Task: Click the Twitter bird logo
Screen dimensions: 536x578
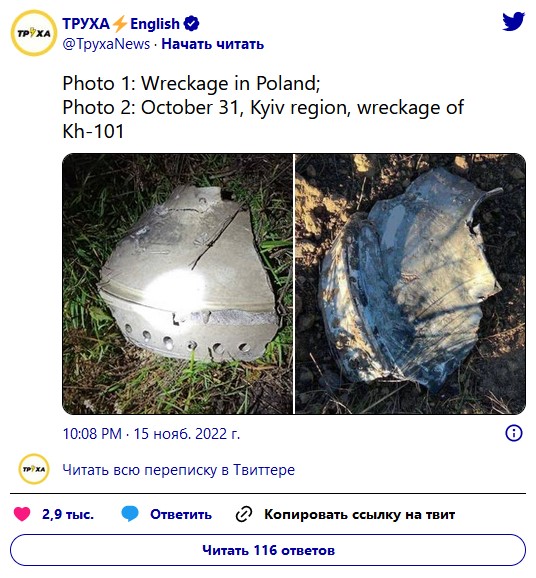Action: point(513,21)
